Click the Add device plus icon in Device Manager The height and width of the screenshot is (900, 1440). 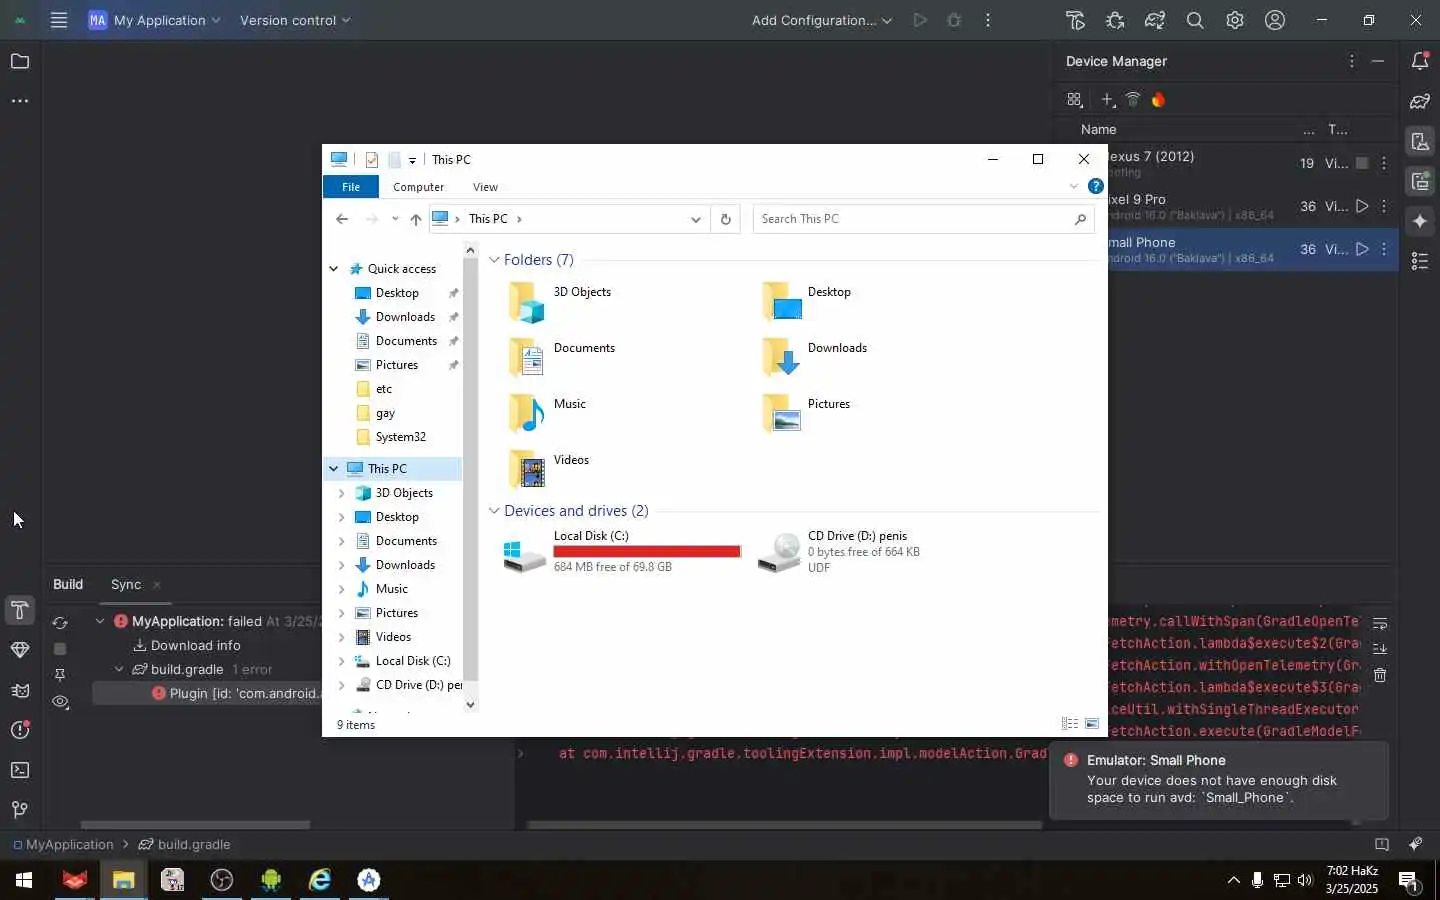[1108, 100]
